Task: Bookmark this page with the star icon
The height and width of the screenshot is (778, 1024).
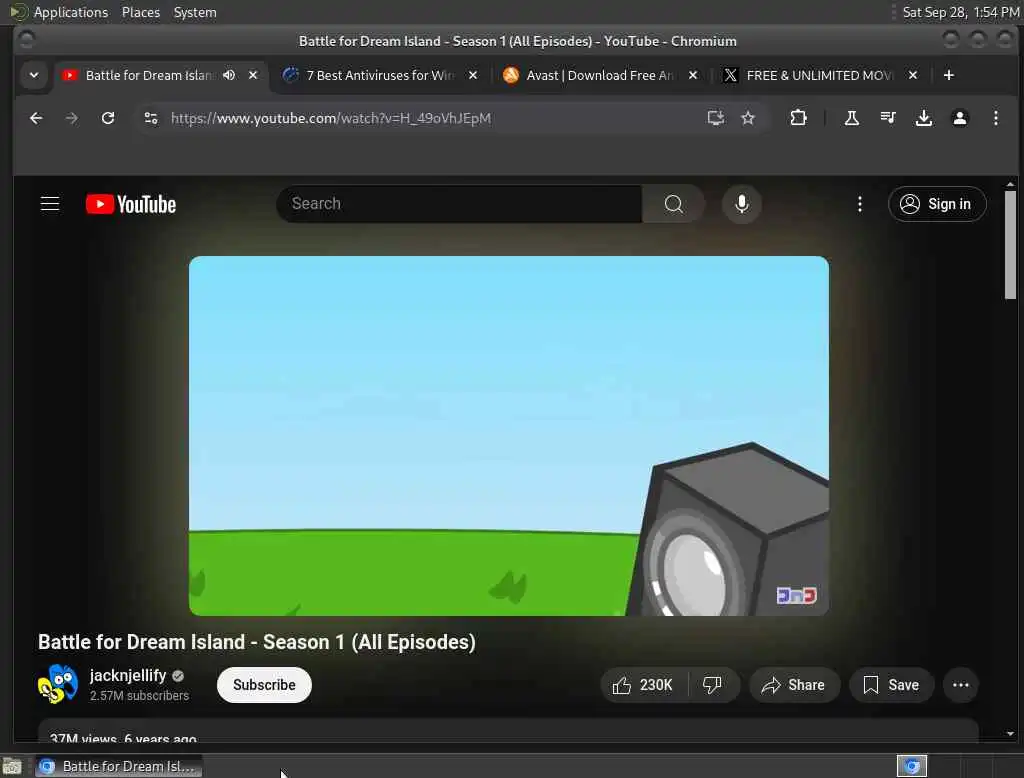Action: tap(748, 118)
